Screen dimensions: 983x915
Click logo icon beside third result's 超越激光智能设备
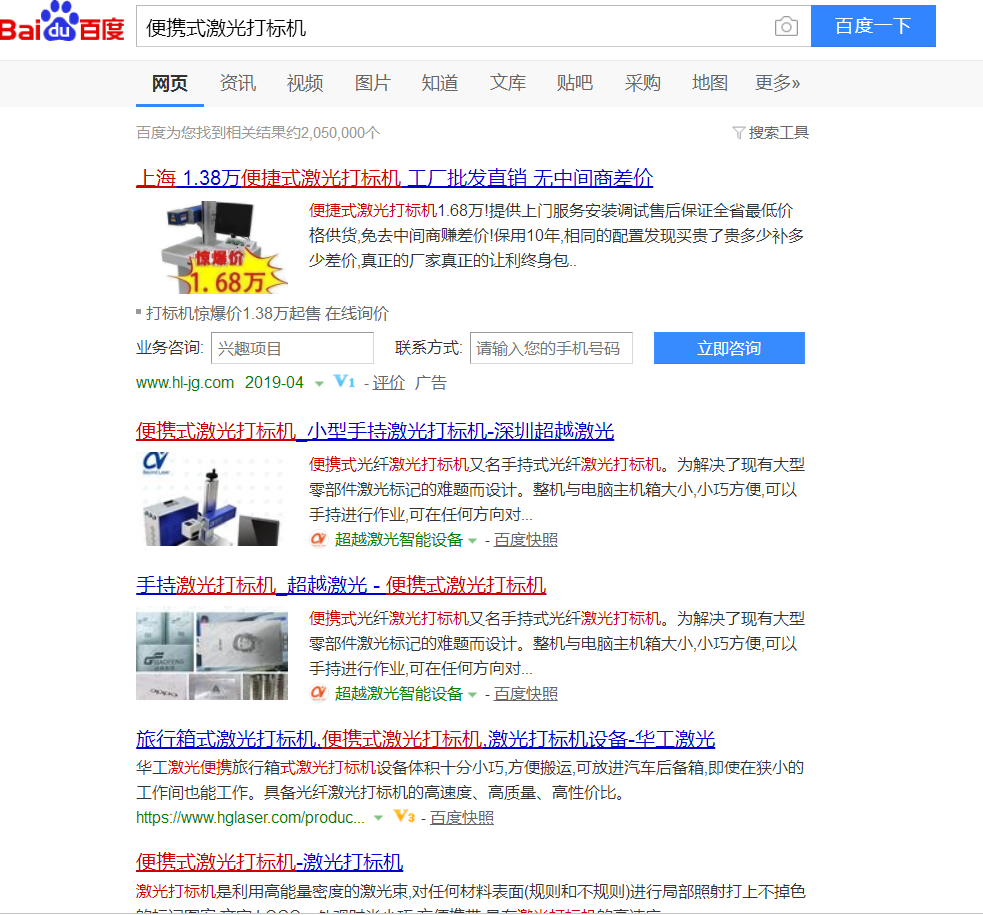(x=318, y=693)
